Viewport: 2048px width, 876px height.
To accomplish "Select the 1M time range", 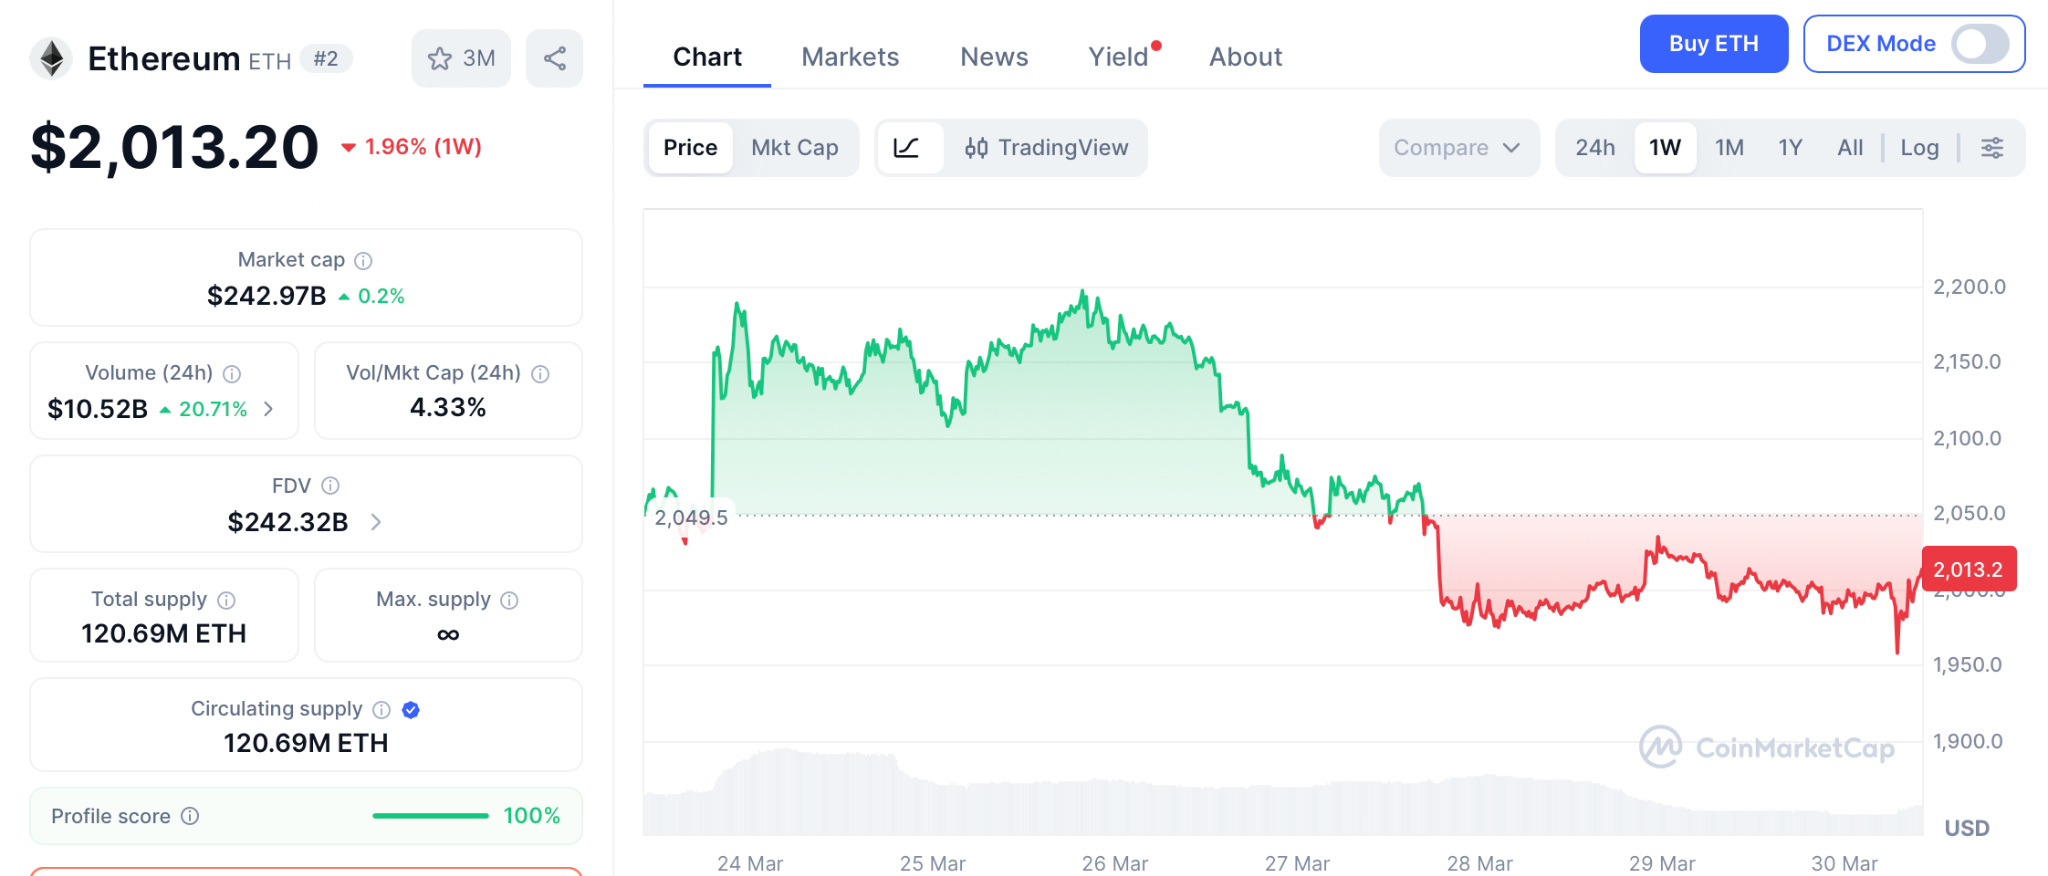I will pos(1729,148).
